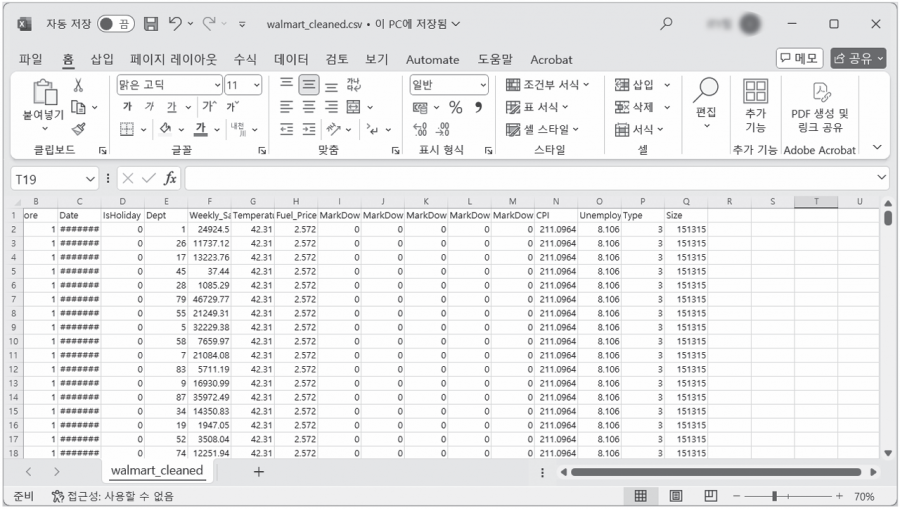Image resolution: width=900 pixels, height=509 pixels.
Task: Toggle bottom vertical alignment button
Action: click(331, 85)
